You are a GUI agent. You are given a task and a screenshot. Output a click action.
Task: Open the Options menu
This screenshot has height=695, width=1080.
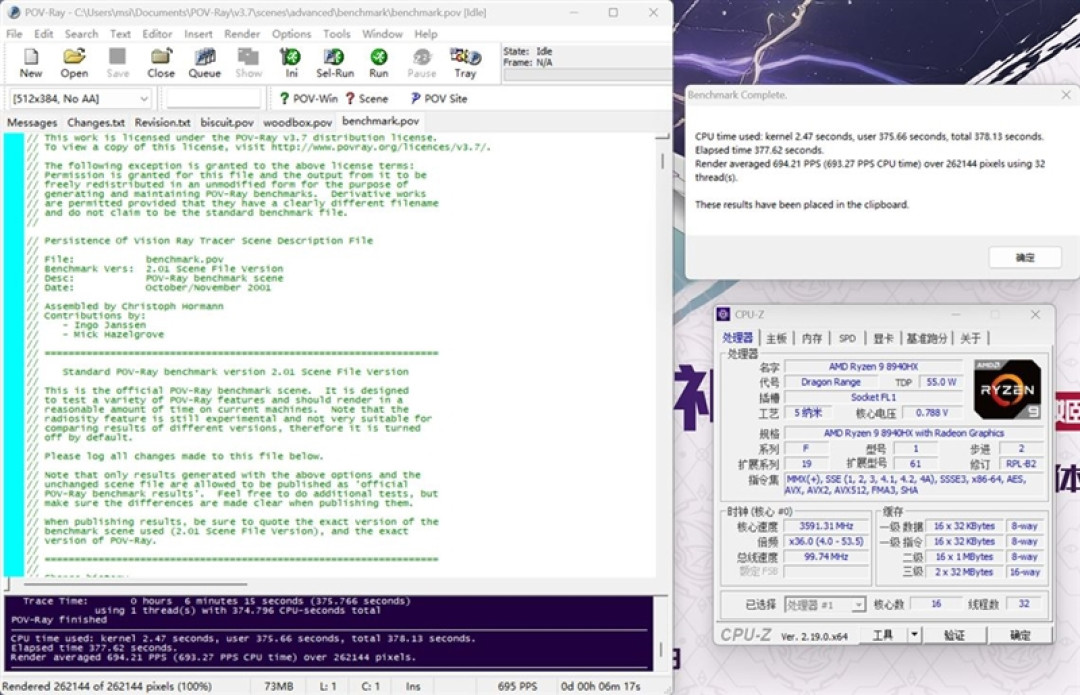click(x=291, y=34)
